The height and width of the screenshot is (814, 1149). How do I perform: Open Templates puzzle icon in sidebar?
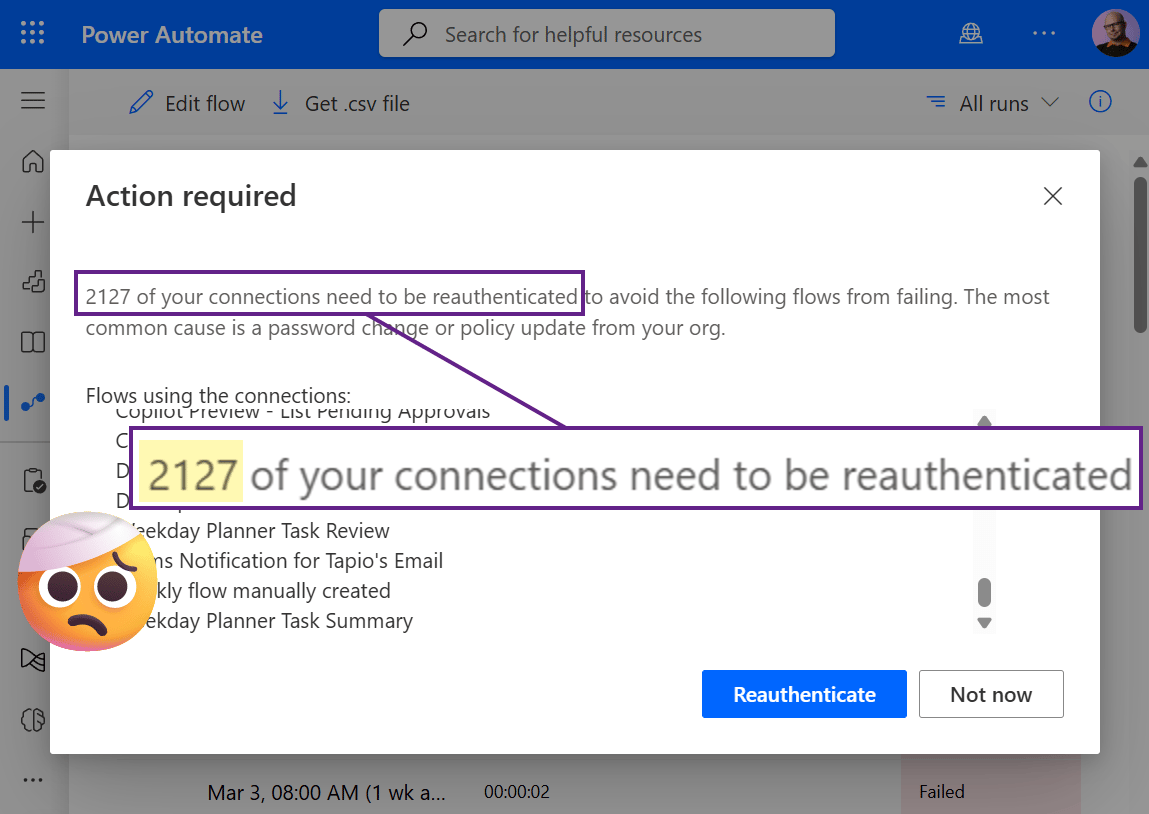(33, 282)
